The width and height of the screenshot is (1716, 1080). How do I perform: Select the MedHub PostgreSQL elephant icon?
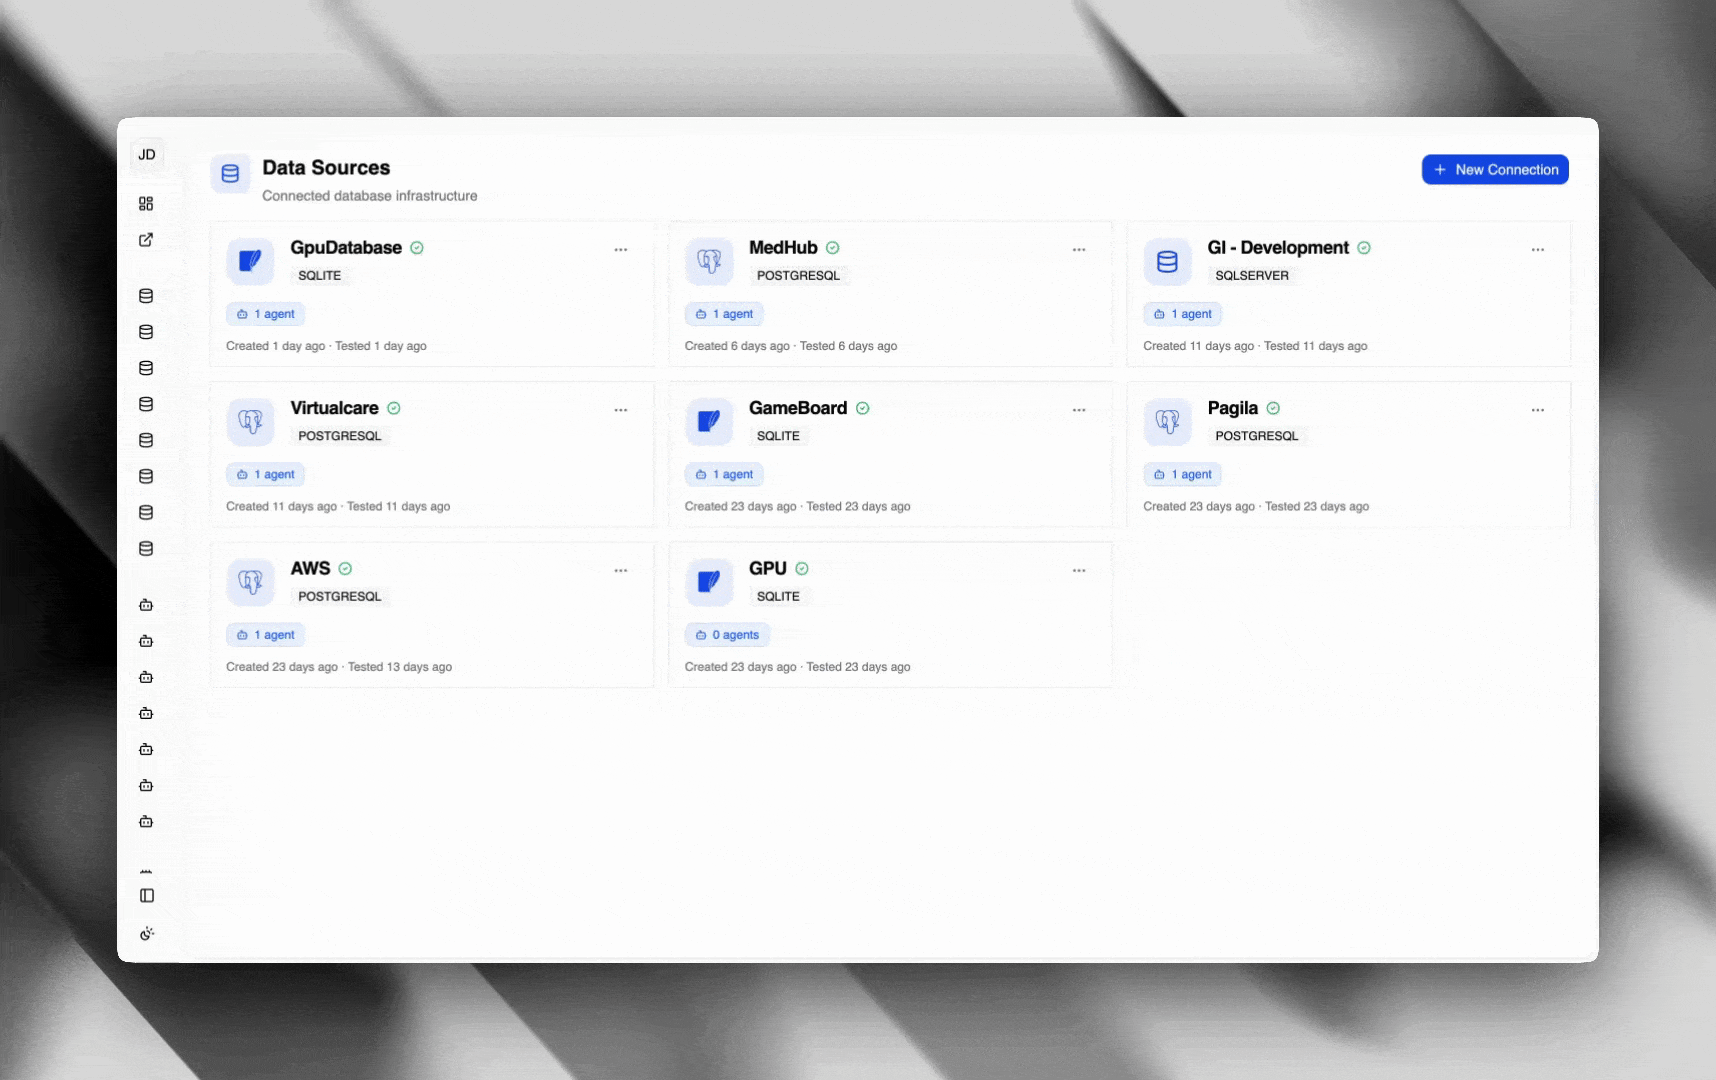[x=709, y=261]
